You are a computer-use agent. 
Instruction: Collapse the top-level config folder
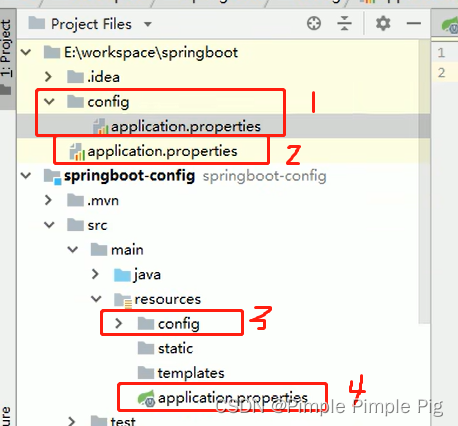point(49,101)
